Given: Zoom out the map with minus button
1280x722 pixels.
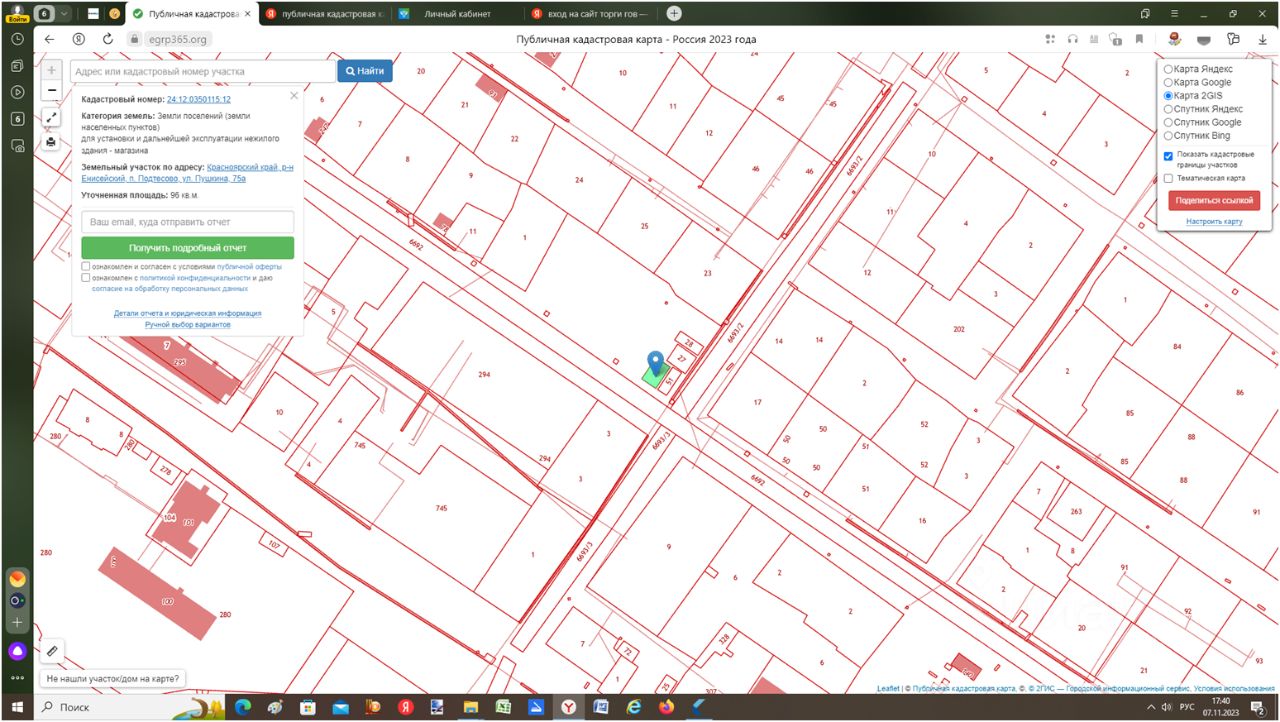Looking at the screenshot, I should (x=52, y=91).
